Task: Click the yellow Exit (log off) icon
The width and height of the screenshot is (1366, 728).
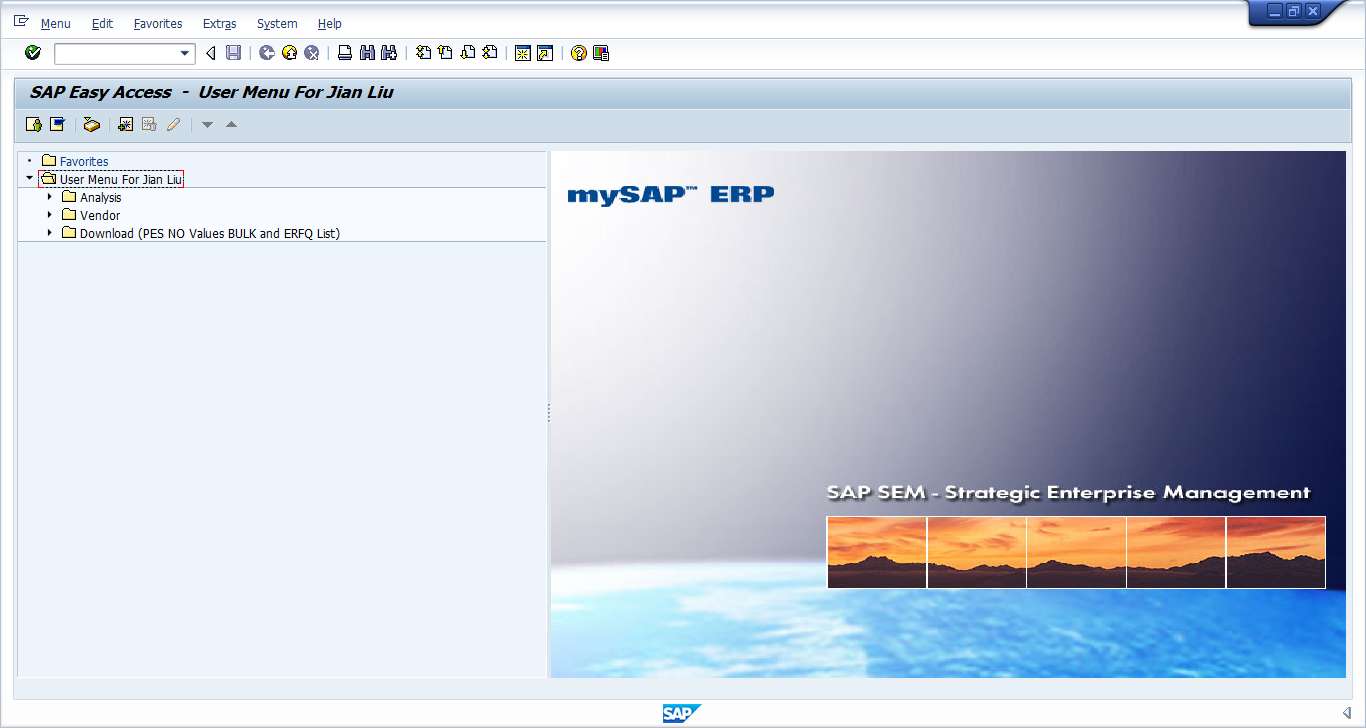Action: [289, 53]
